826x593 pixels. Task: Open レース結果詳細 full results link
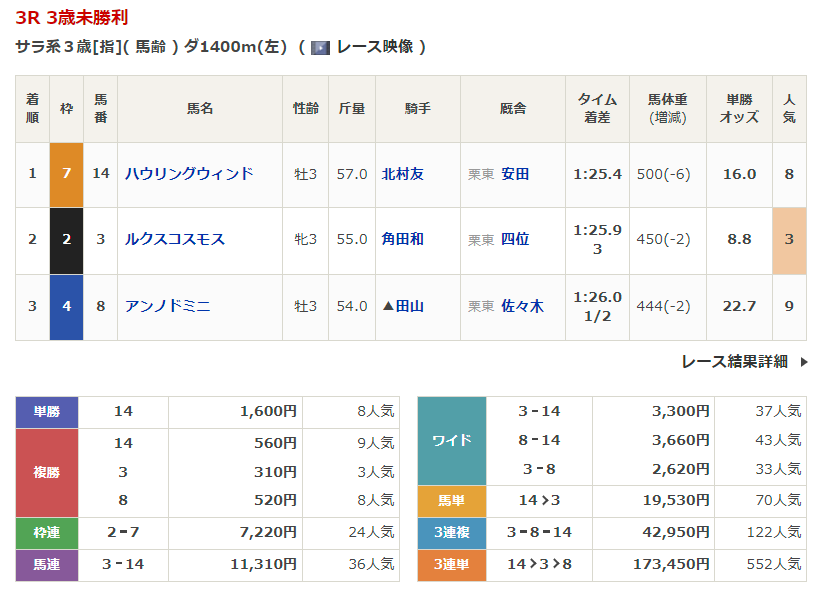734,362
